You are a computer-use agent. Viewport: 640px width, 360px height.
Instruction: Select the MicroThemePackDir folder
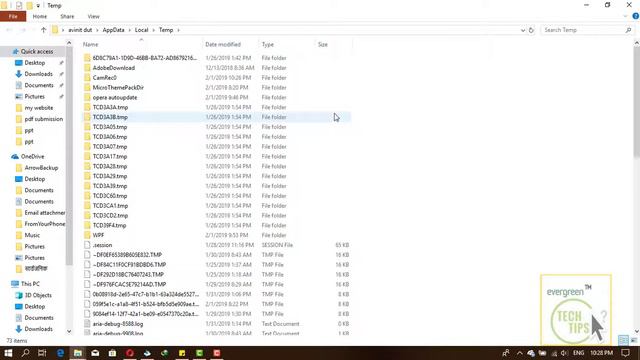[x=118, y=87]
